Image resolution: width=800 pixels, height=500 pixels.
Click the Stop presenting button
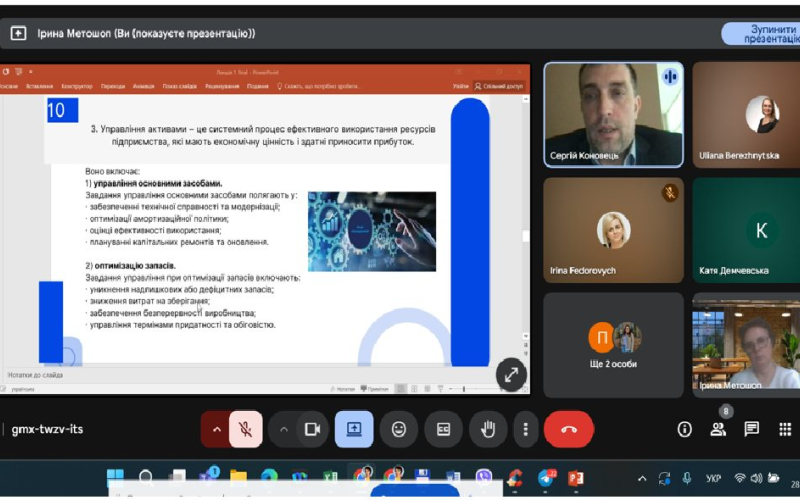point(762,34)
